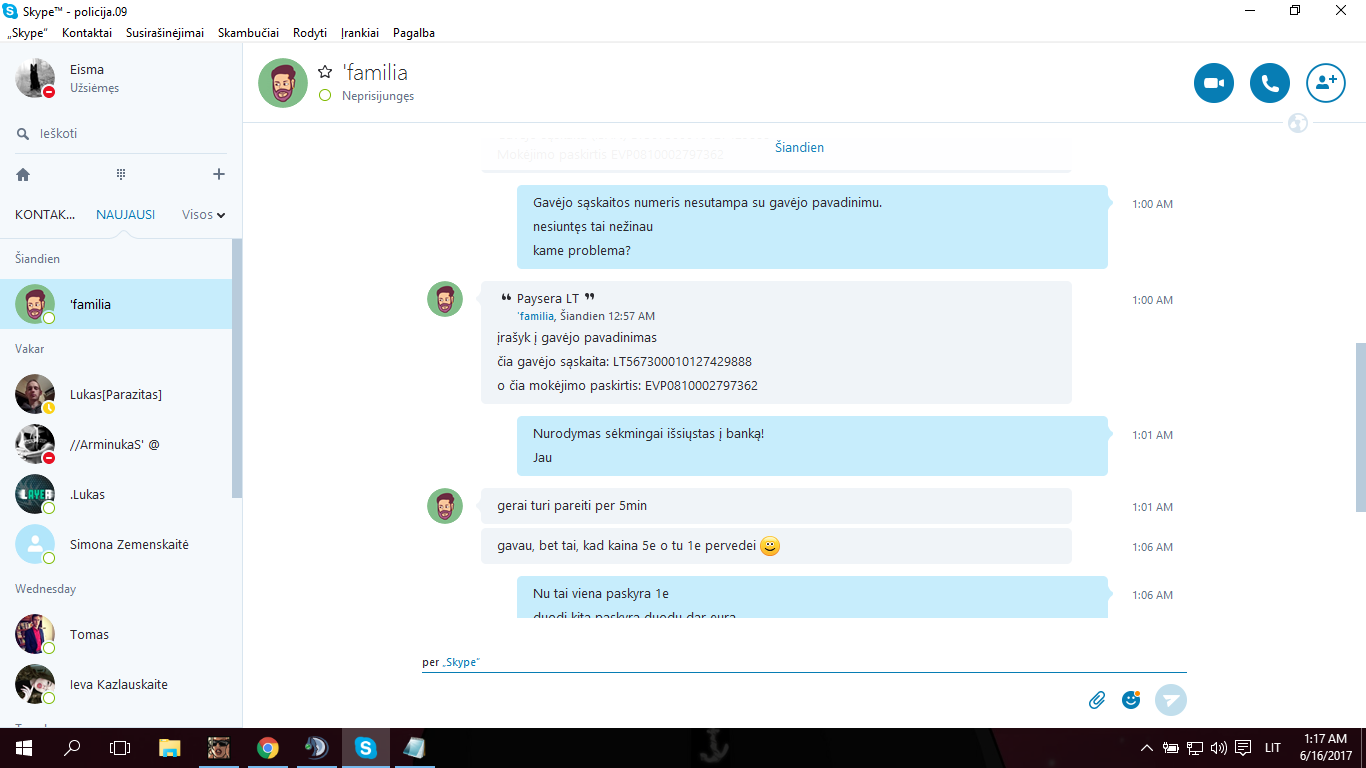Start a voice call with 'familia
The width and height of the screenshot is (1366, 768).
click(x=1270, y=83)
